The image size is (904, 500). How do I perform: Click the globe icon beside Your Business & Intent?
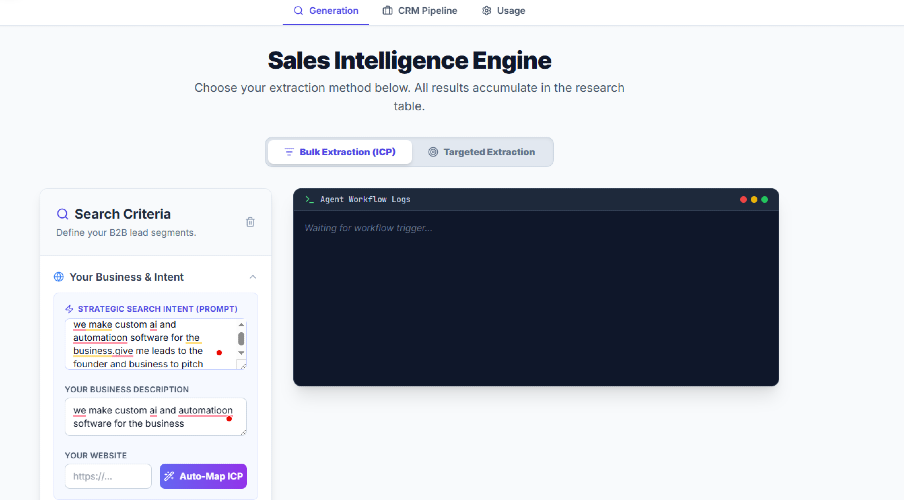click(59, 277)
